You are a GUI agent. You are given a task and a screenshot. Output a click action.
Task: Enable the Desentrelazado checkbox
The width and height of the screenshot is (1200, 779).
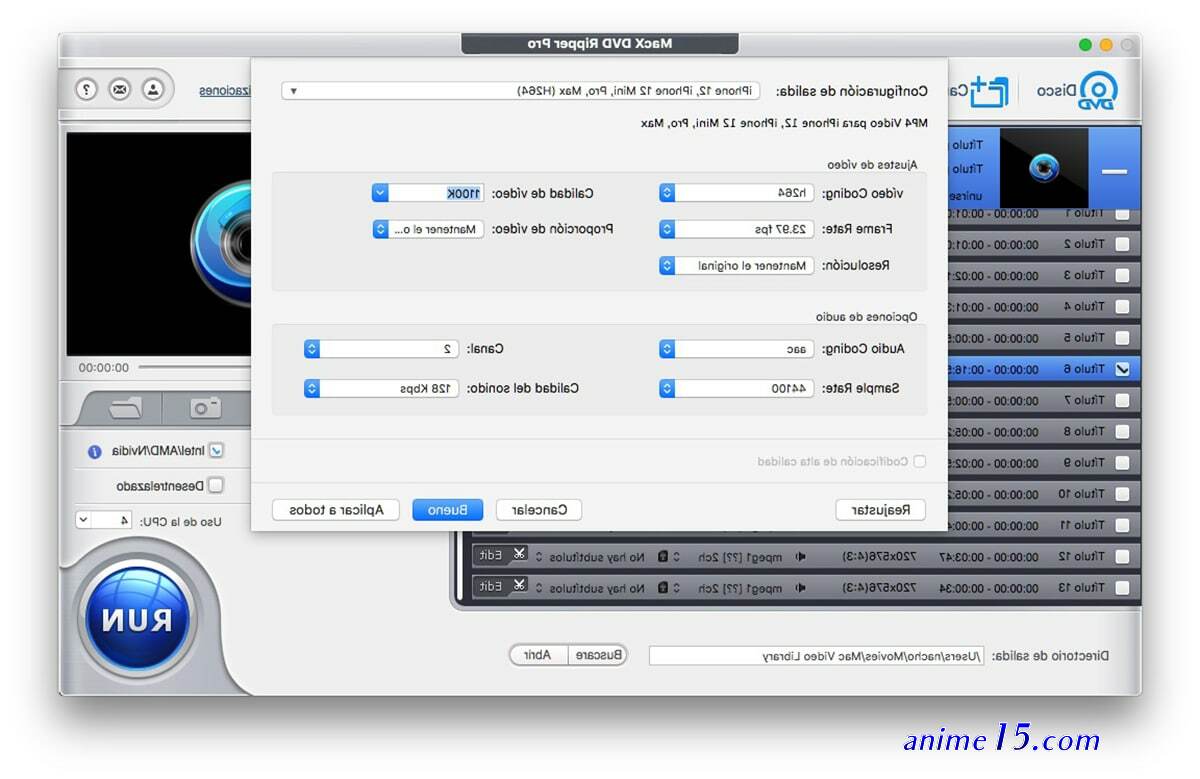216,485
